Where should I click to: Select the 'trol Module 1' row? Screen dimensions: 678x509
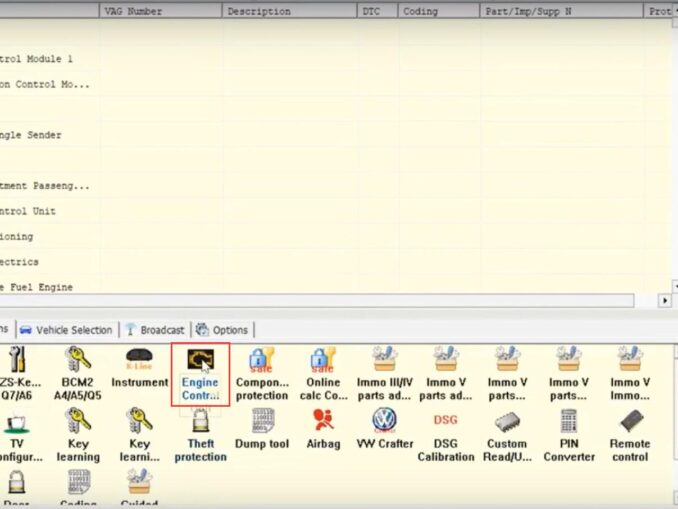point(335,59)
